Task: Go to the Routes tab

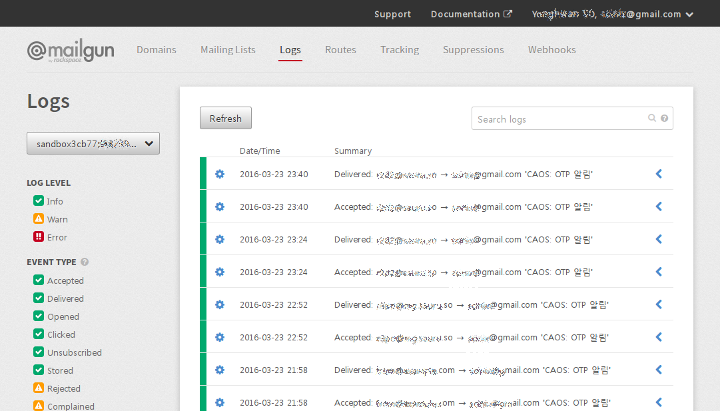Action: (x=340, y=50)
